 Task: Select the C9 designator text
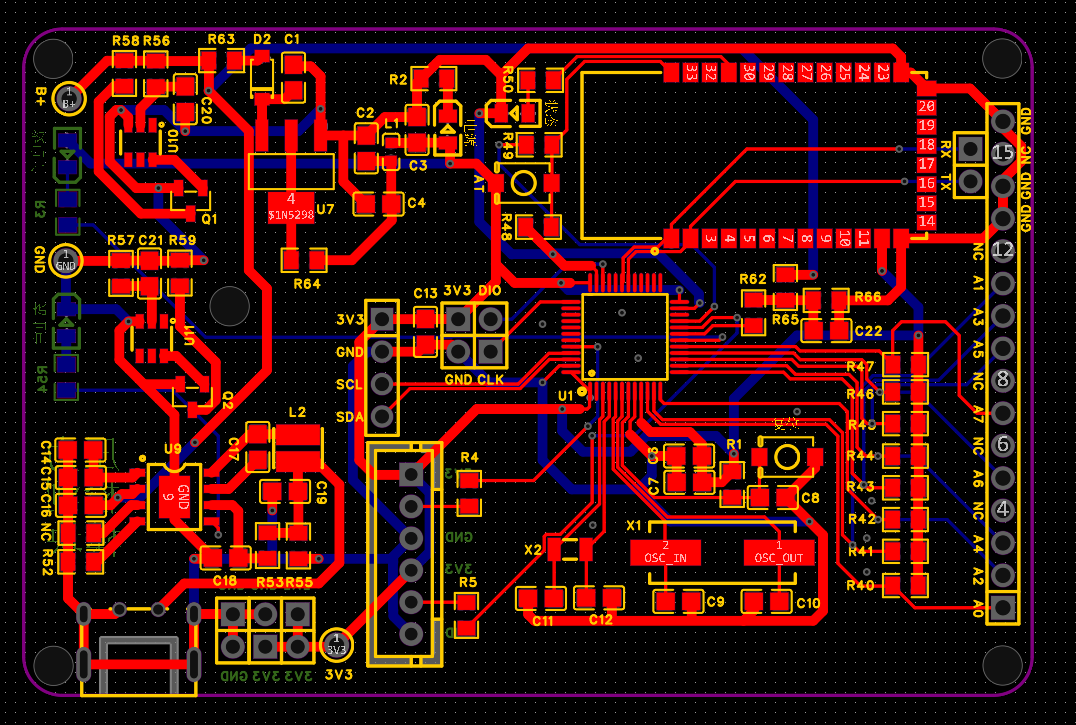[x=715, y=602]
